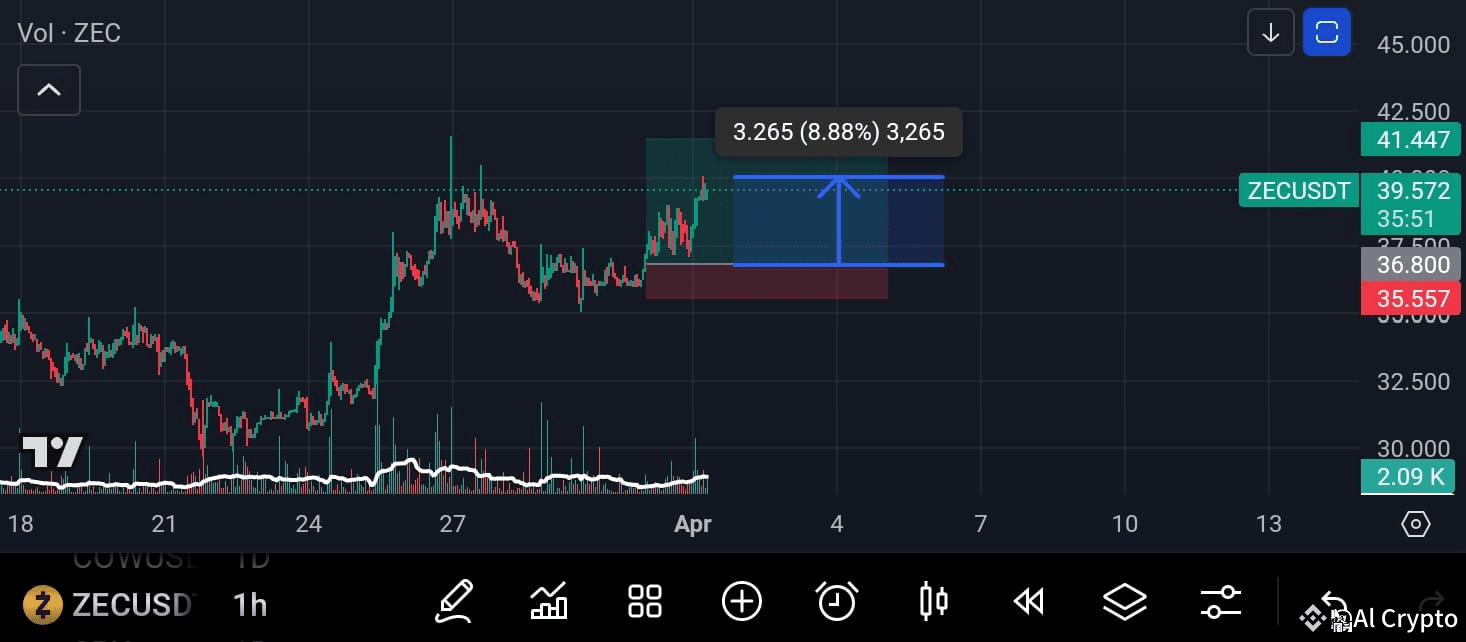
Task: Tap the ZECUSDT label on the price axis
Action: 1298,190
